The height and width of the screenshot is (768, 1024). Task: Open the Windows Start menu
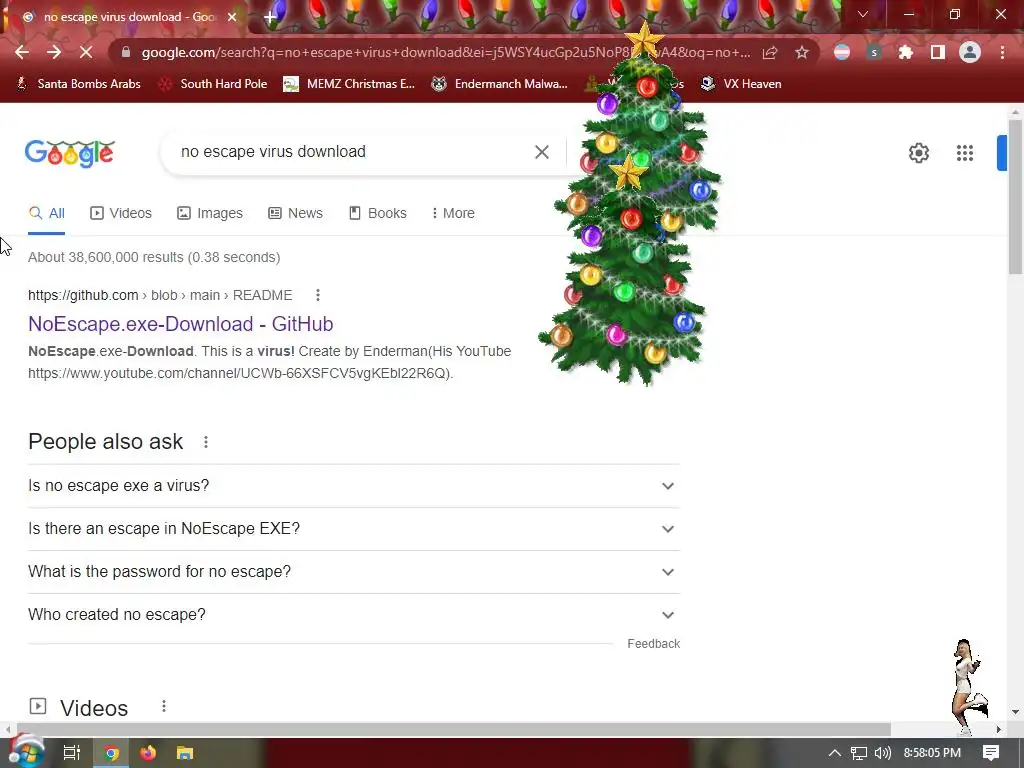pyautogui.click(x=26, y=753)
